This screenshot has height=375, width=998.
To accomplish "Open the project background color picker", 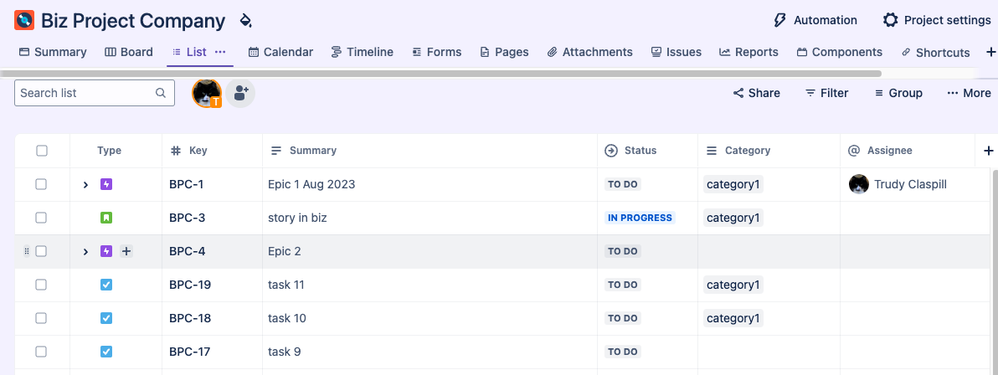I will (x=246, y=21).
